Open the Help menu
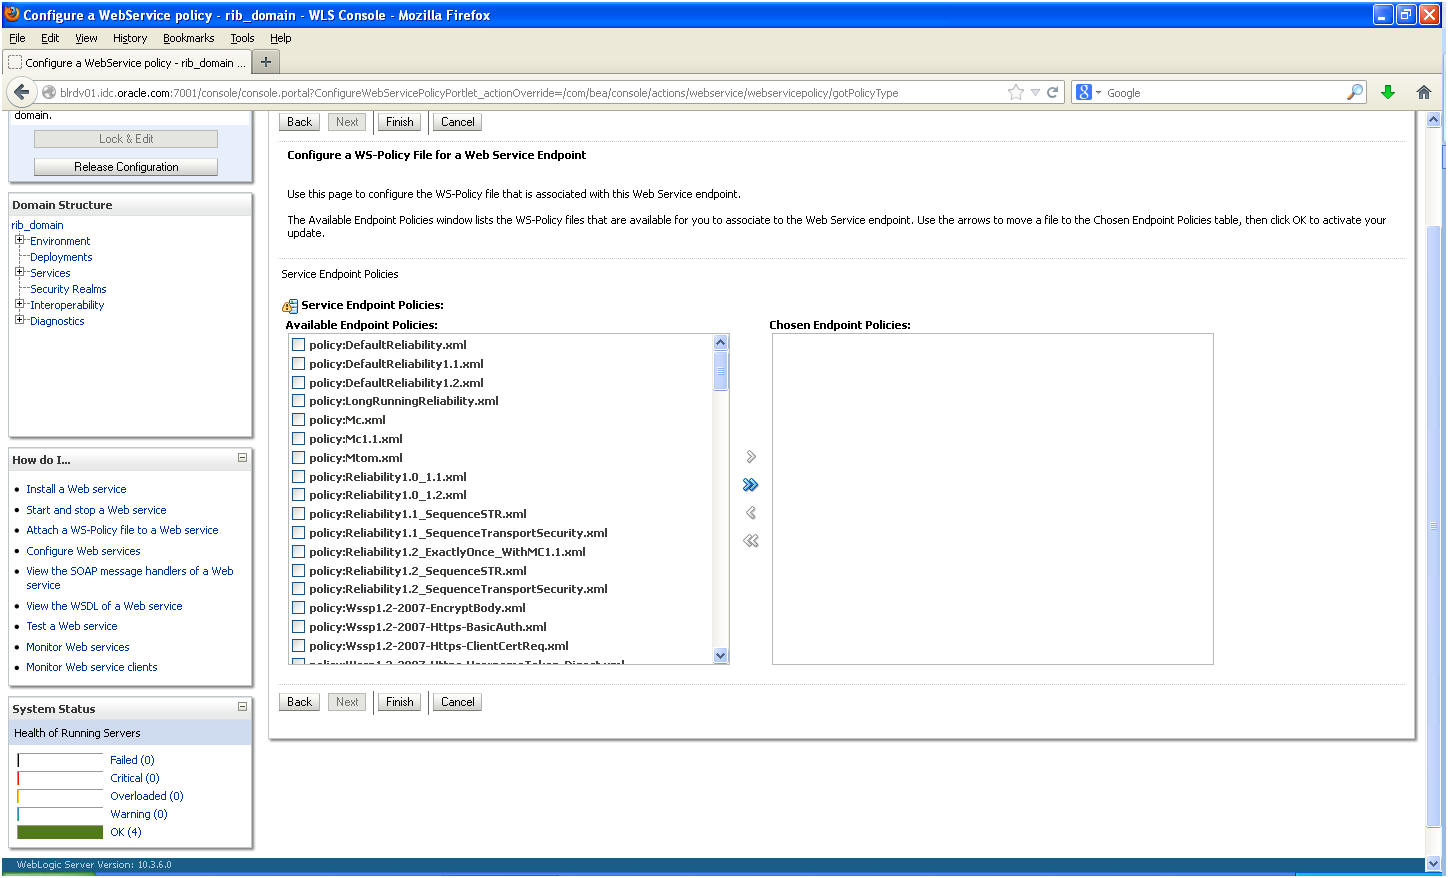 (x=281, y=38)
